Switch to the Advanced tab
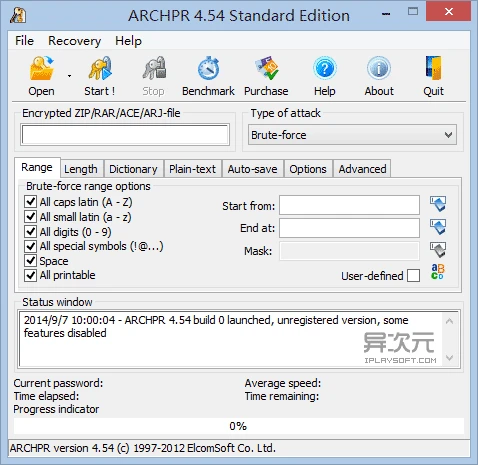 point(362,169)
